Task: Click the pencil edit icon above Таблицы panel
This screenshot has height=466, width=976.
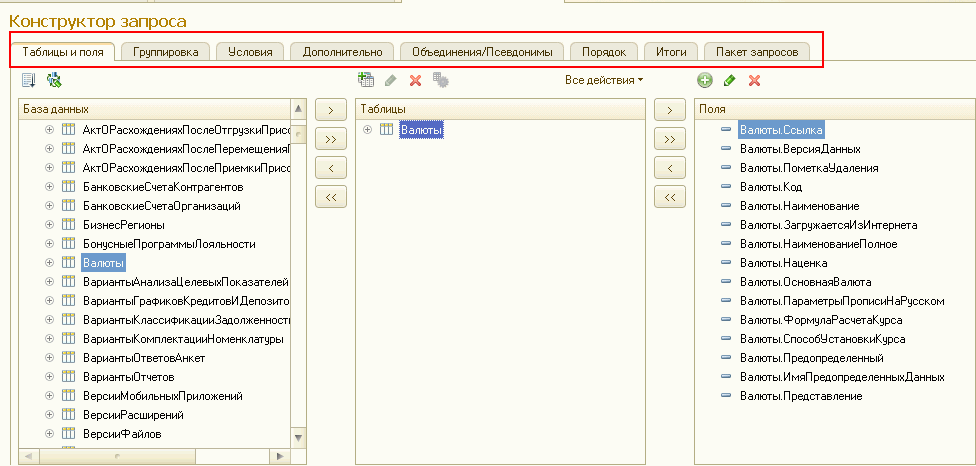Action: (x=391, y=80)
